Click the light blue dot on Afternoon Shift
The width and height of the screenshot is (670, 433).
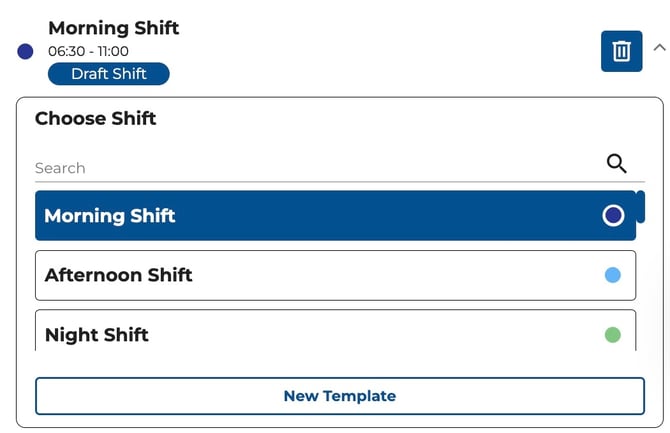click(613, 275)
